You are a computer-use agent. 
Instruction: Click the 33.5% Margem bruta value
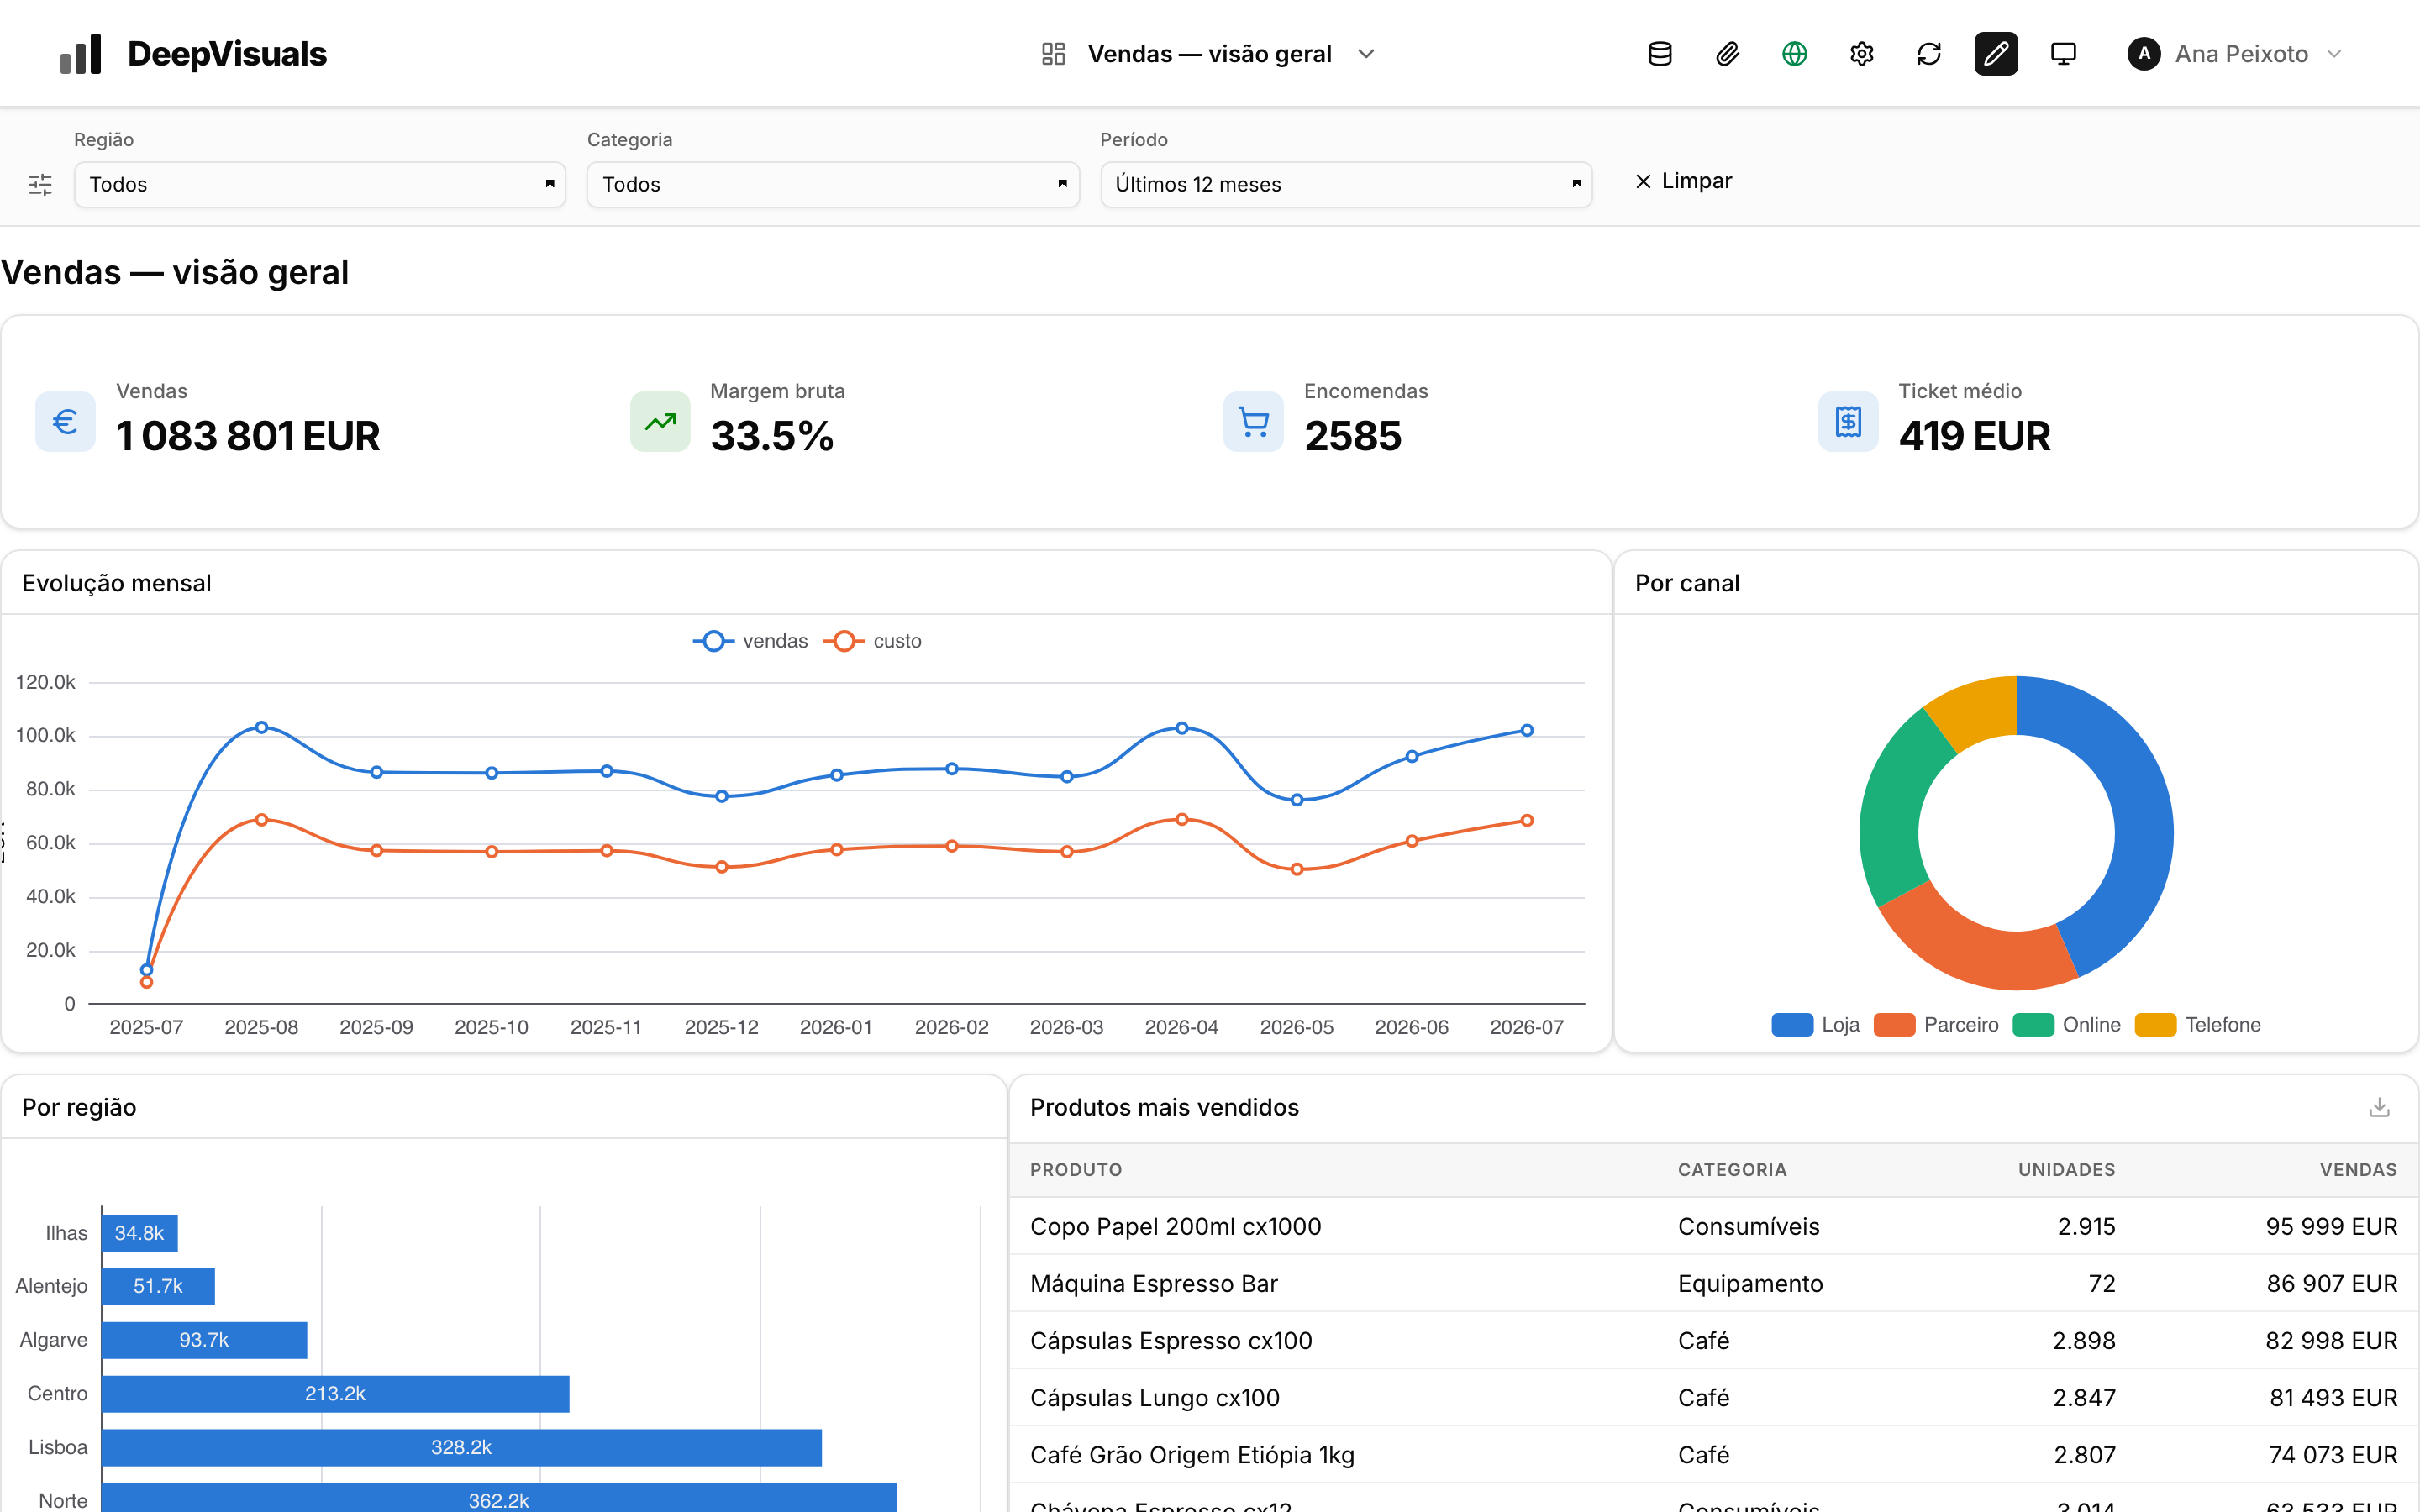click(x=772, y=436)
